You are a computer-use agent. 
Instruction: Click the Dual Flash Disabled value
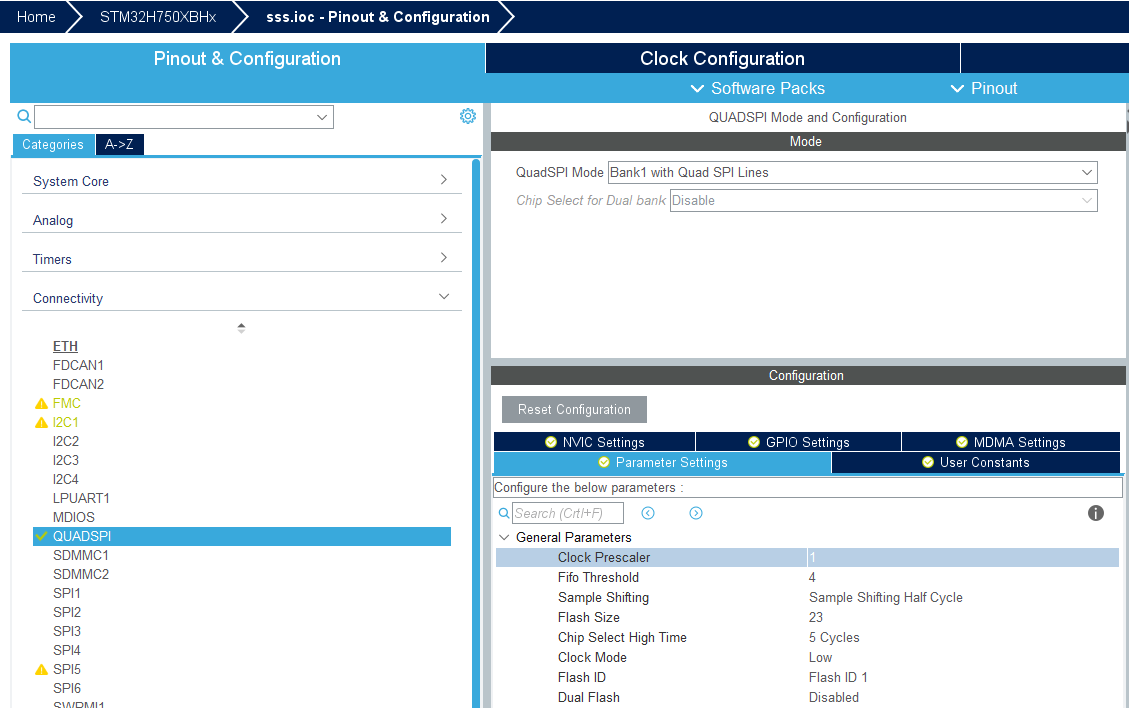[834, 697]
